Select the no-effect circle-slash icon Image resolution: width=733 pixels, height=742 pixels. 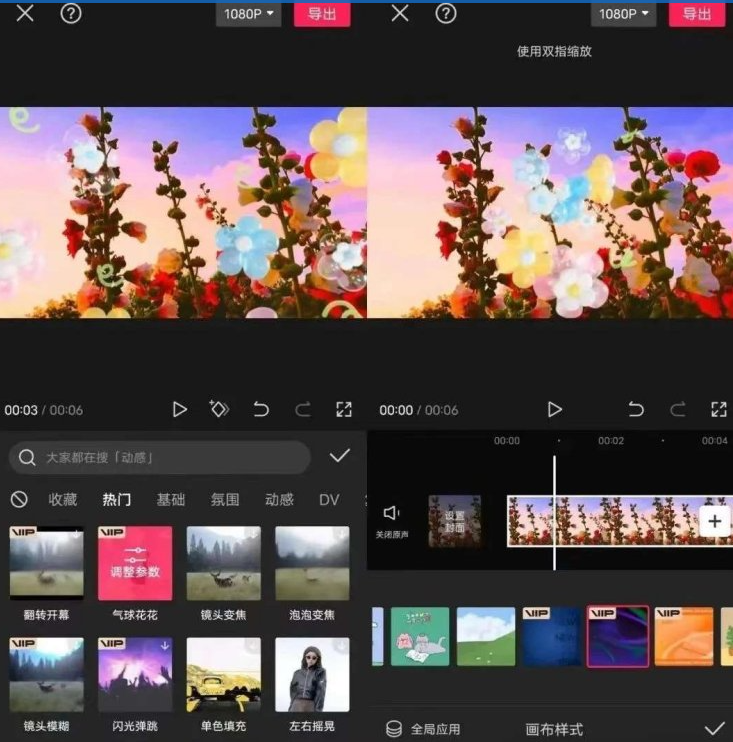click(x=18, y=500)
